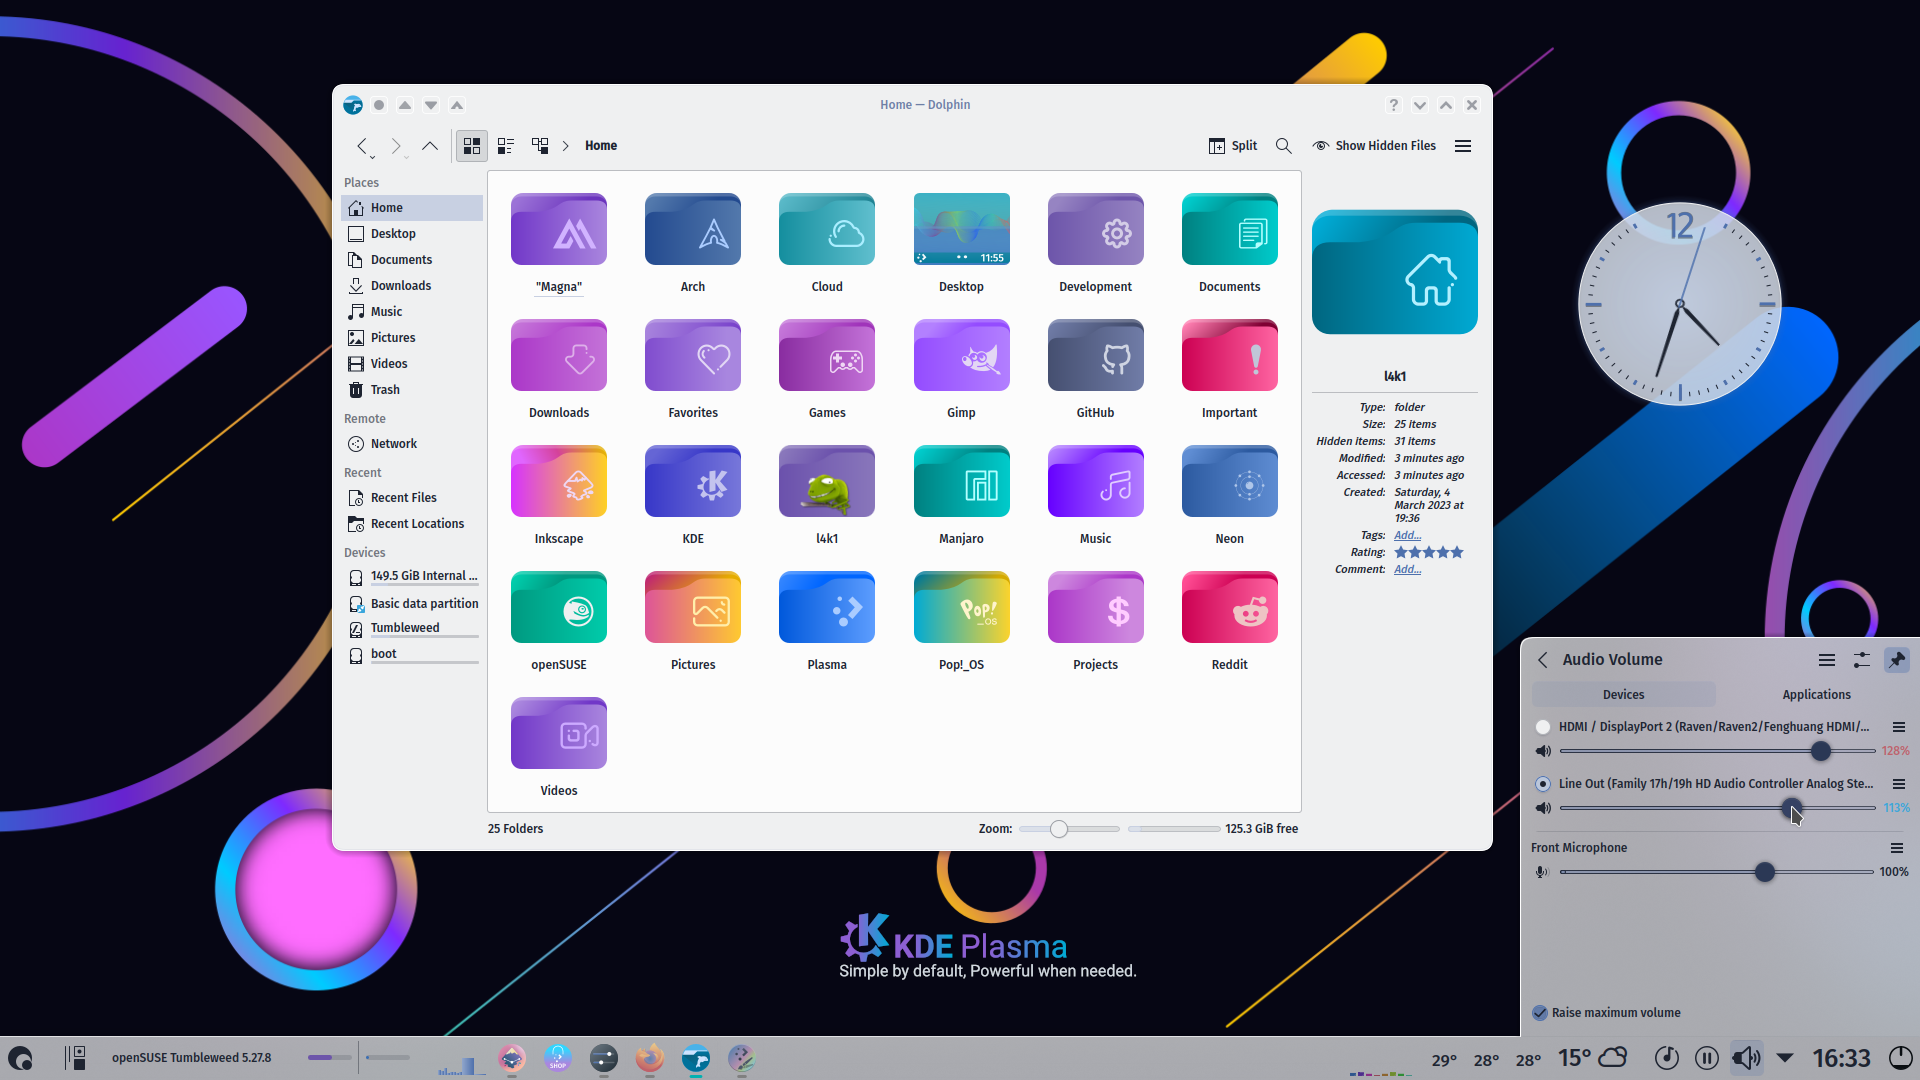This screenshot has width=1920, height=1080.
Task: Open the application launcher in the panel
Action: click(21, 1058)
